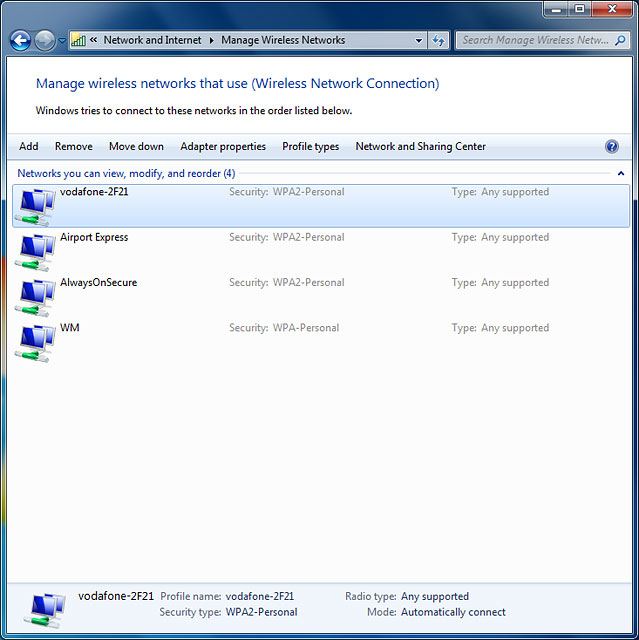Click the Manage Wireless Networks breadcrumb

[x=283, y=40]
